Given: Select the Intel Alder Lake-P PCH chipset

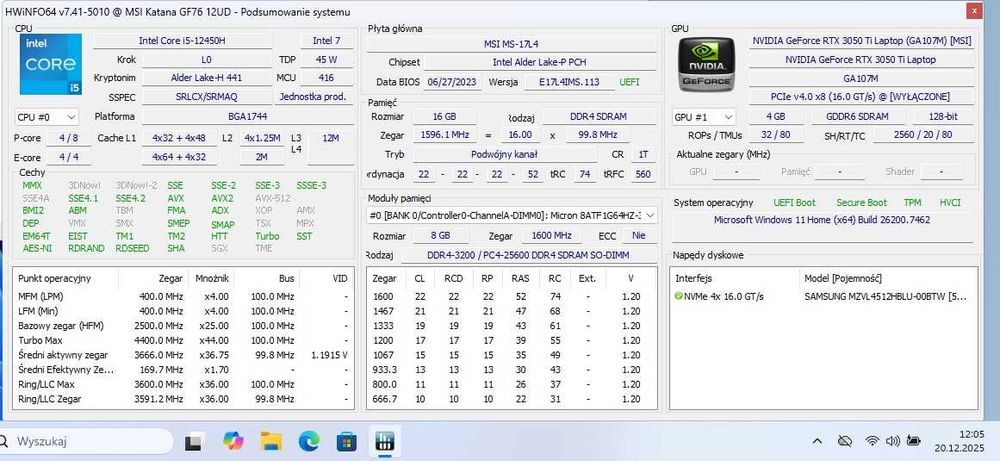Looking at the screenshot, I should click(540, 62).
